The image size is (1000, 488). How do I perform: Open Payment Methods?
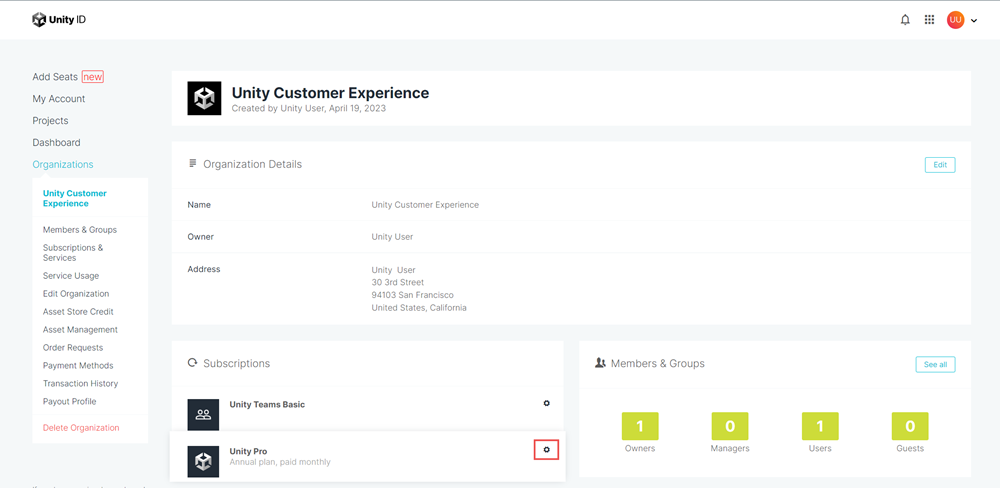tap(78, 366)
